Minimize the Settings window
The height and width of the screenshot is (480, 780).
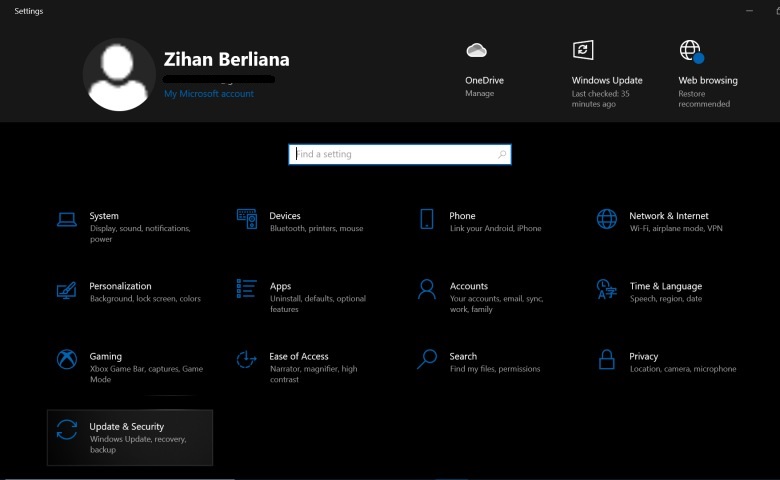point(749,11)
